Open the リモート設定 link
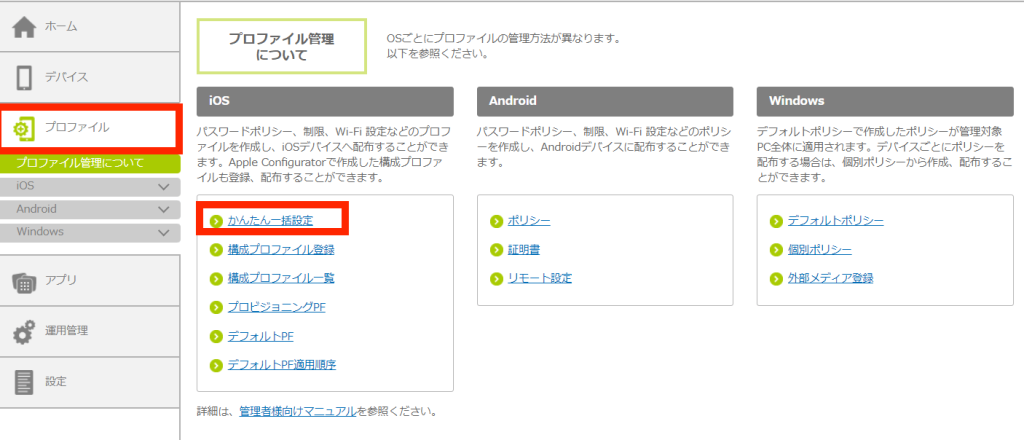The image size is (1024, 440). 540,279
